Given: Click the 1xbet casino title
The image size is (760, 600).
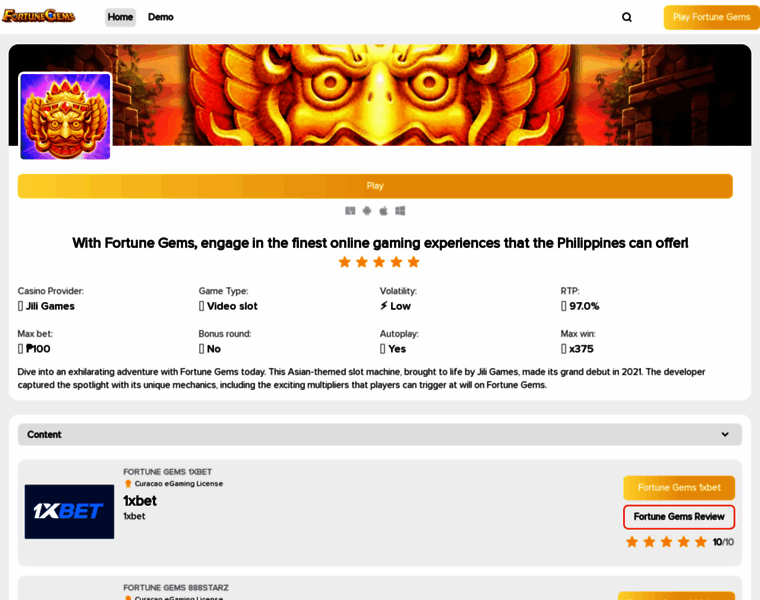Looking at the screenshot, I should tap(140, 501).
